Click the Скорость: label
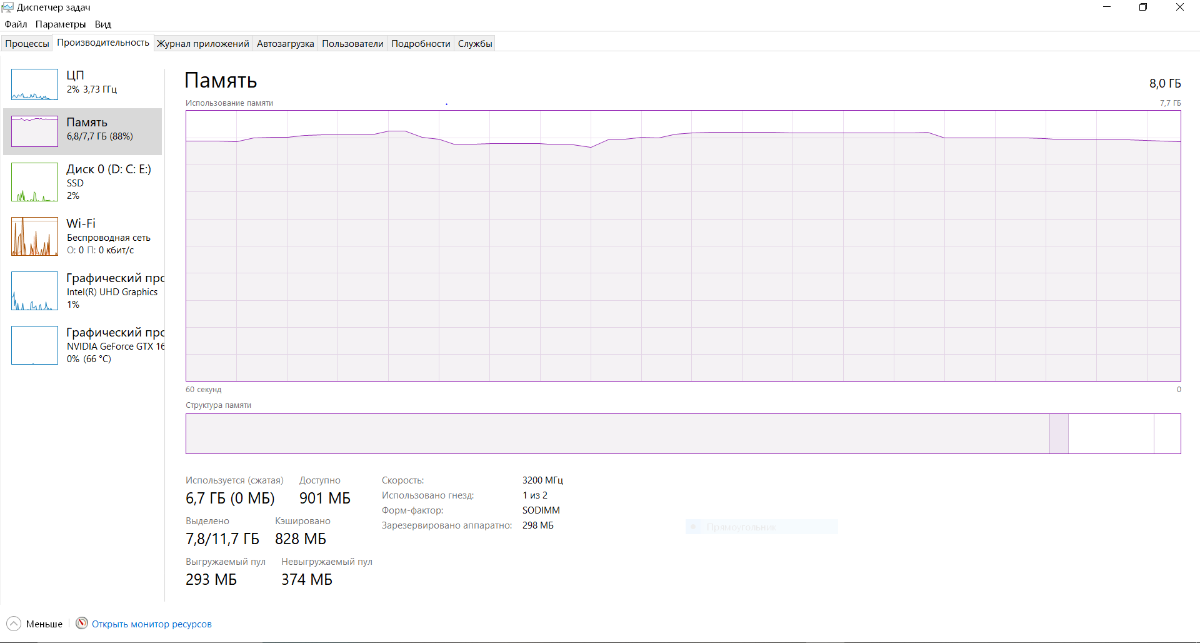Viewport: 1200px width, 643px height. [x=403, y=480]
